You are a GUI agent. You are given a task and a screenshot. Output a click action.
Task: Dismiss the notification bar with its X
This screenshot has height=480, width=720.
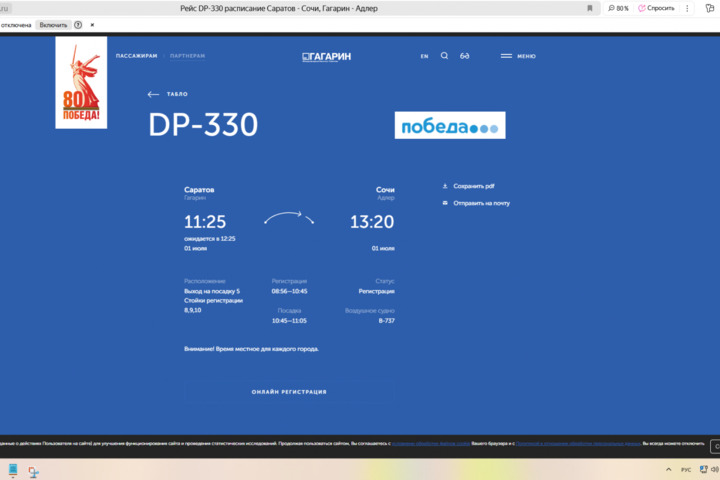92,25
